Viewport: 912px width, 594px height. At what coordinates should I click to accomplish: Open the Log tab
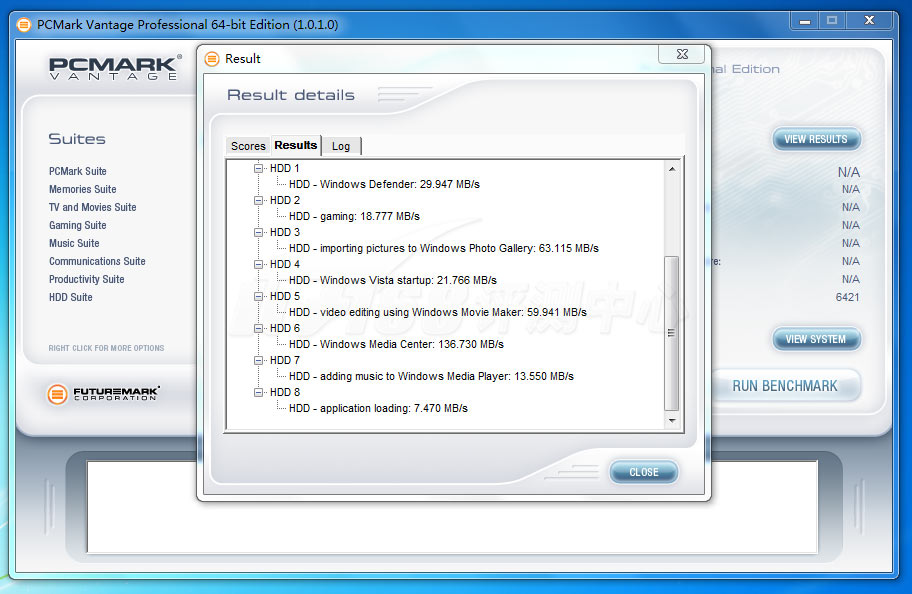point(341,146)
